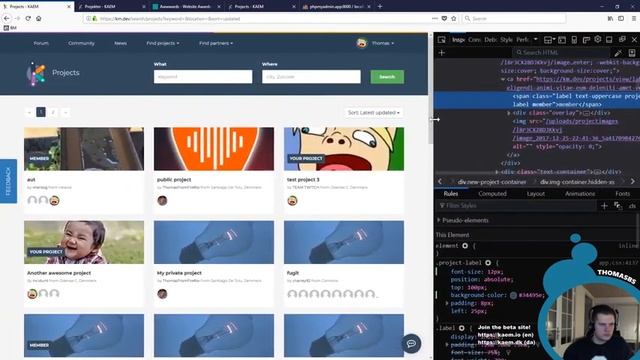The width and height of the screenshot is (640, 360).
Task: Click the What keyword input field
Action: click(203, 77)
